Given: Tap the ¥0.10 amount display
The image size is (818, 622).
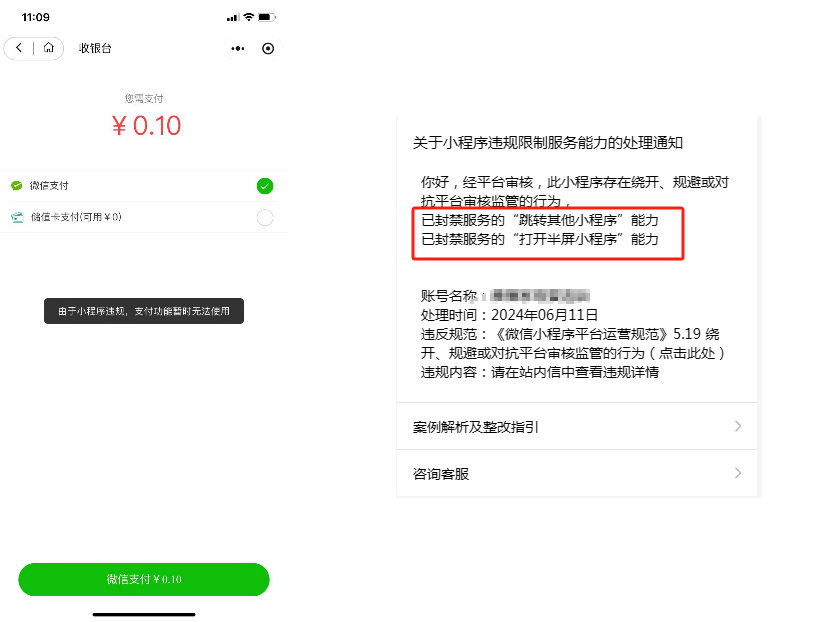Looking at the screenshot, I should (x=147, y=126).
